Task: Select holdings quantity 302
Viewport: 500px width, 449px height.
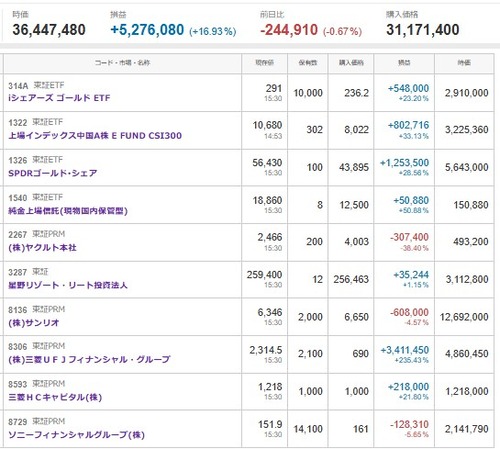Action: (315, 130)
